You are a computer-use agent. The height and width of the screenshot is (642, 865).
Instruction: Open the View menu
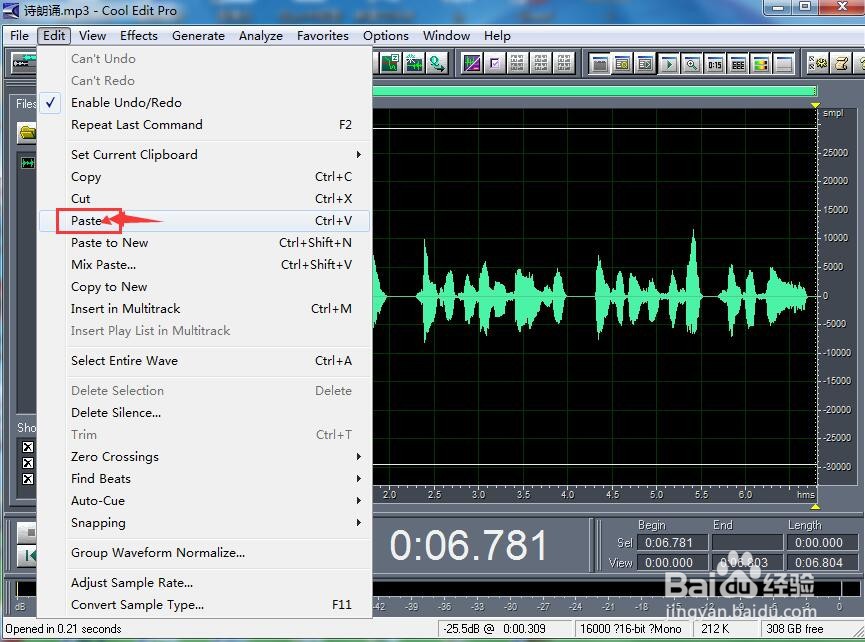tap(92, 36)
